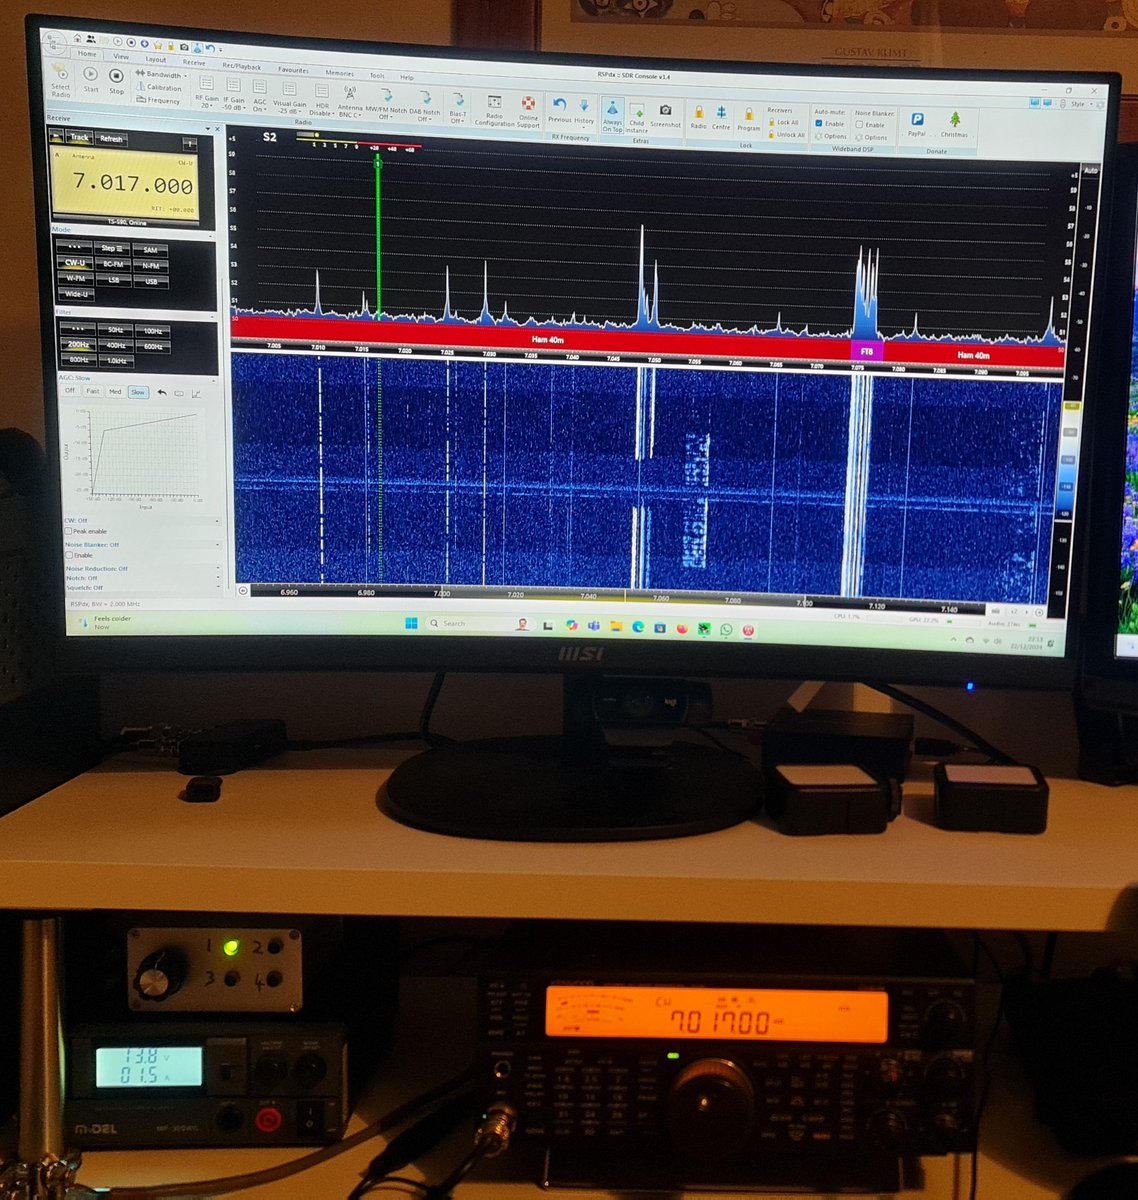Click the Windows Start button
The height and width of the screenshot is (1200, 1138).
(410, 623)
